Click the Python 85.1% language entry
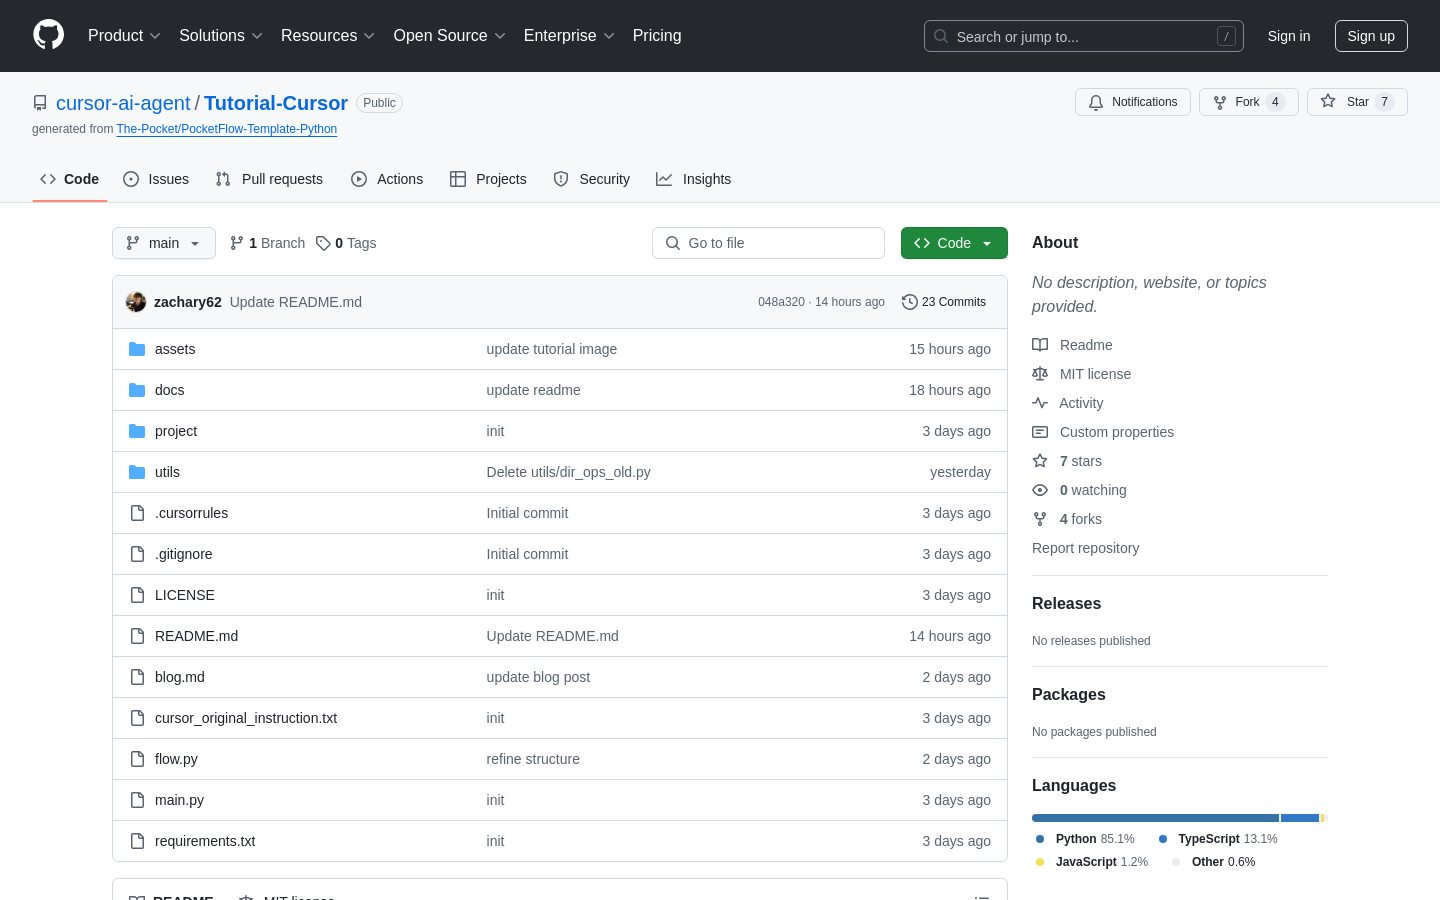This screenshot has height=900, width=1440. click(1085, 839)
